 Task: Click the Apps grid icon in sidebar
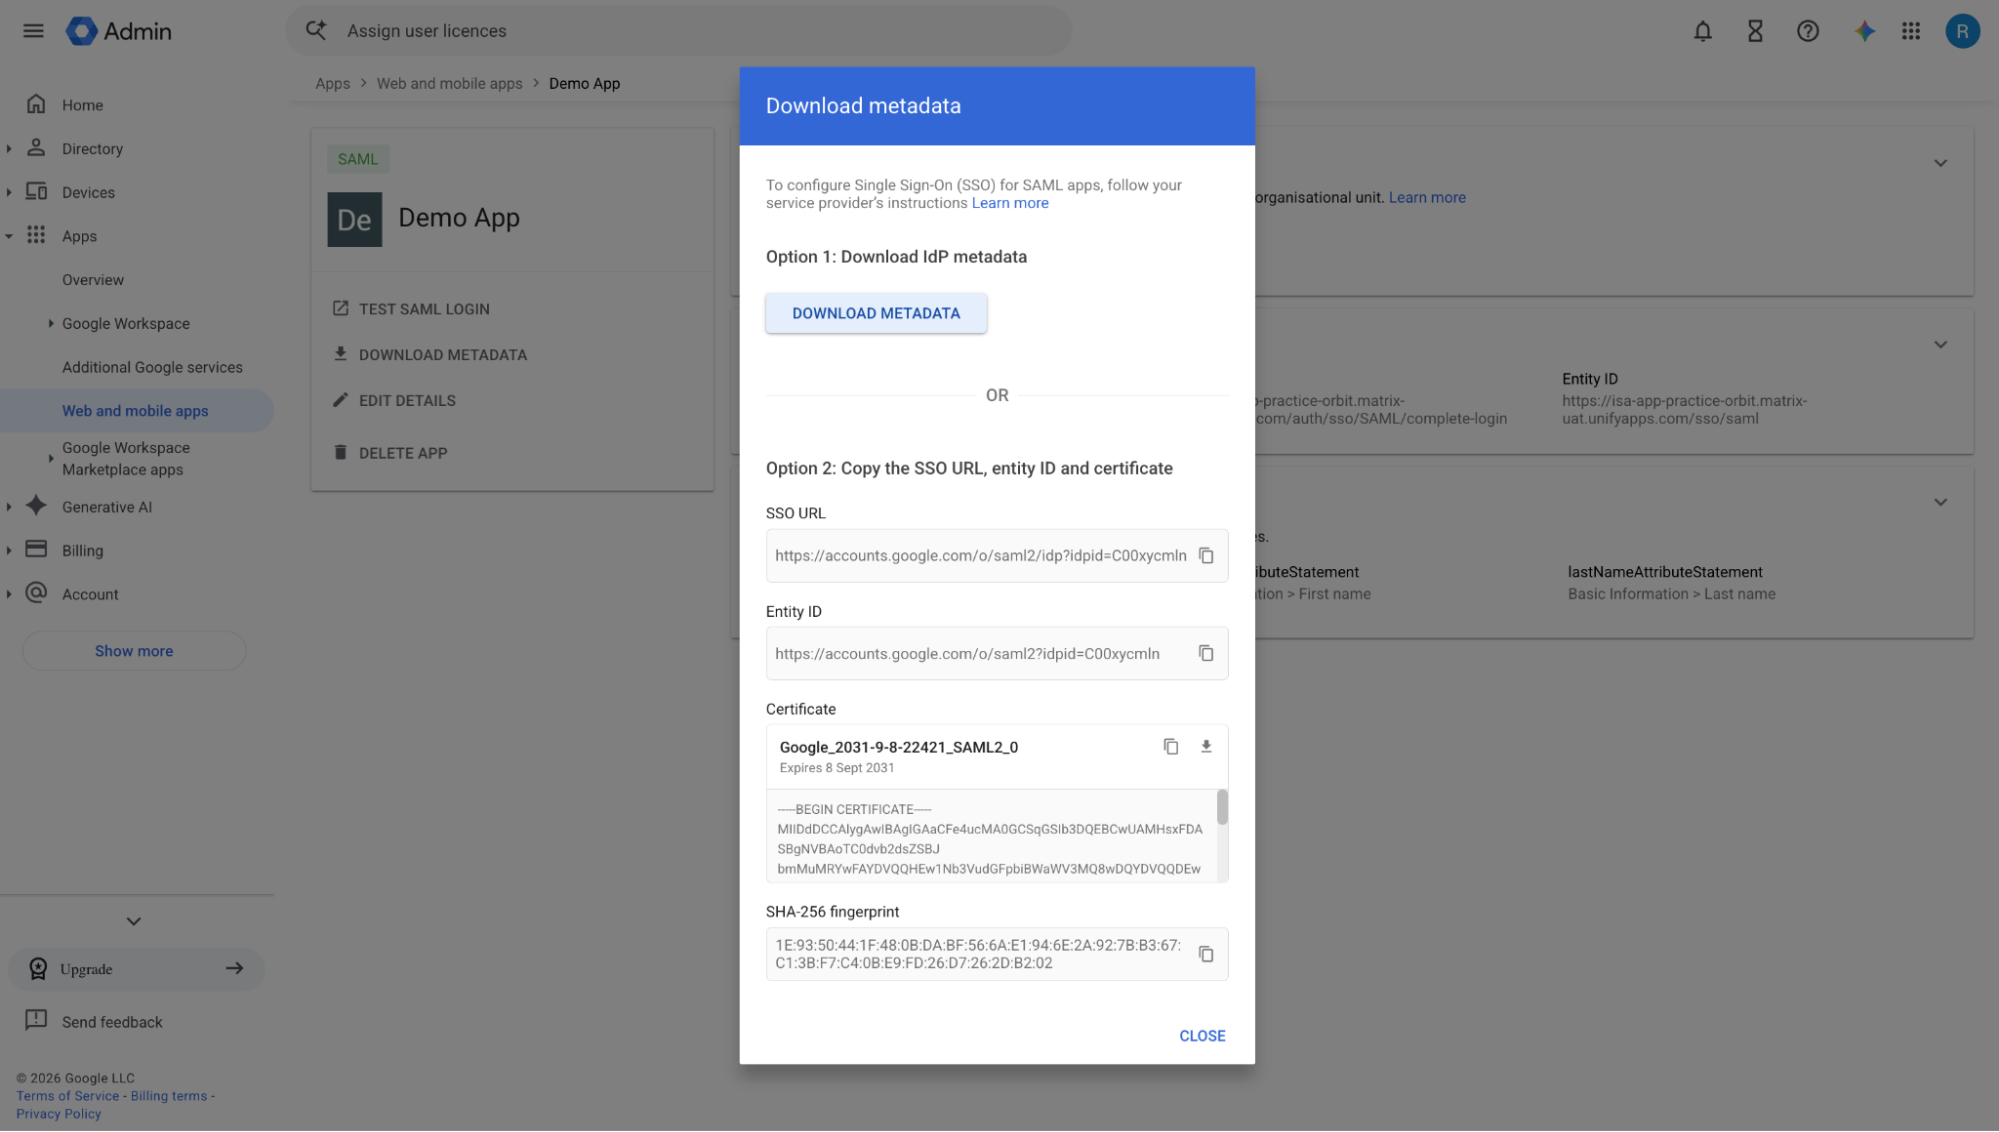36,235
